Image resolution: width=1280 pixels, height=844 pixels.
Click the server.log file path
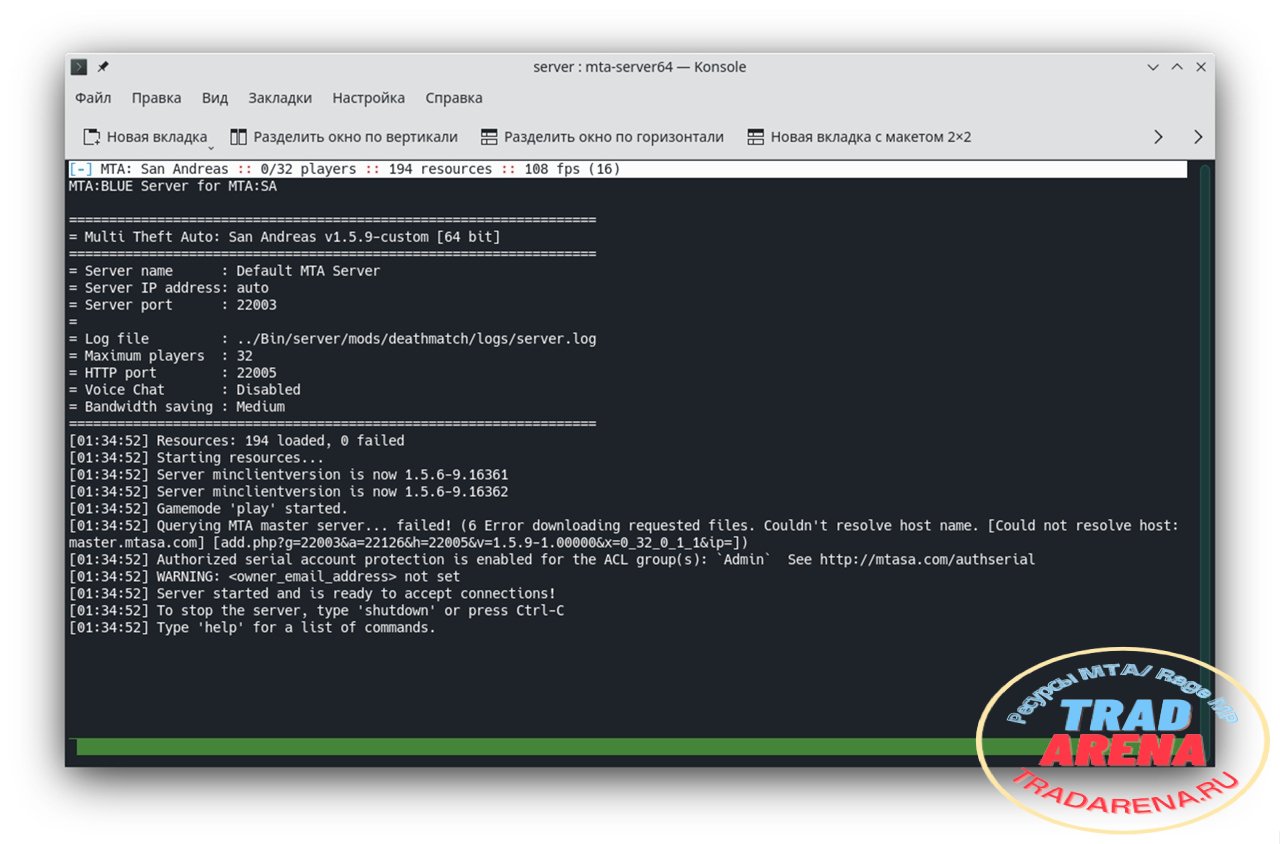pos(416,339)
